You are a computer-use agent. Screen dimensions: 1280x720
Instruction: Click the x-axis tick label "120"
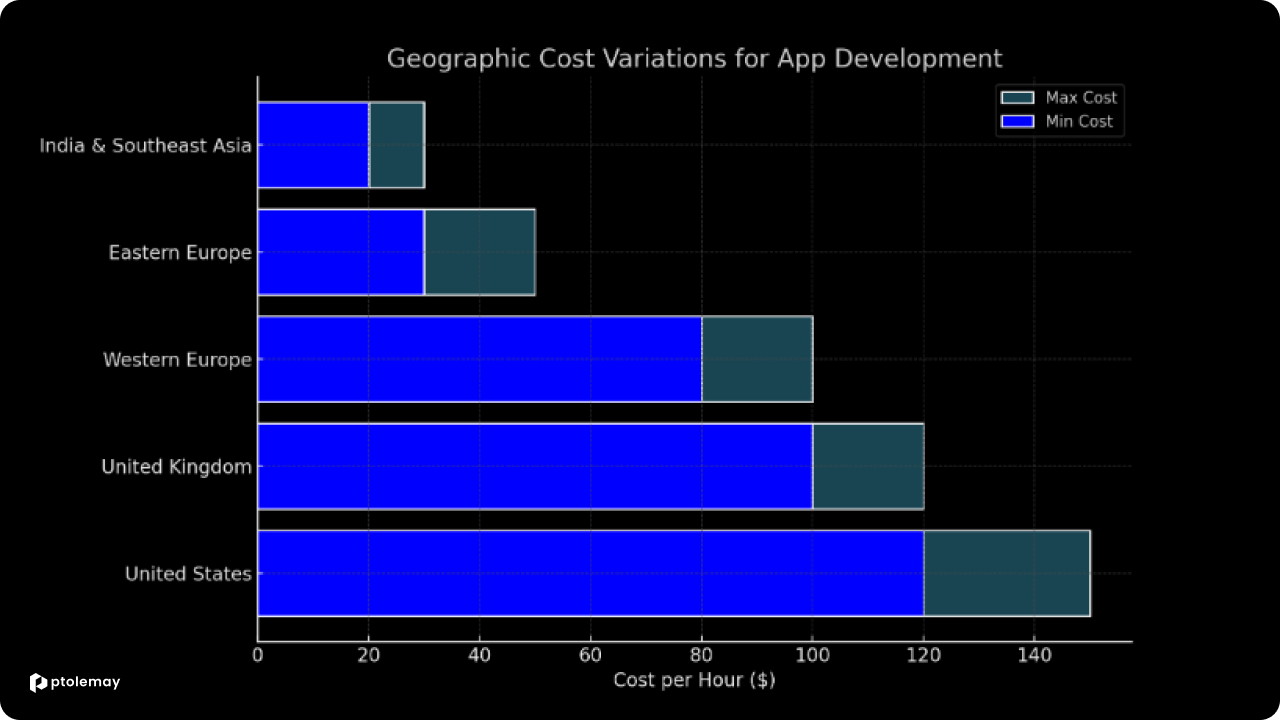924,656
